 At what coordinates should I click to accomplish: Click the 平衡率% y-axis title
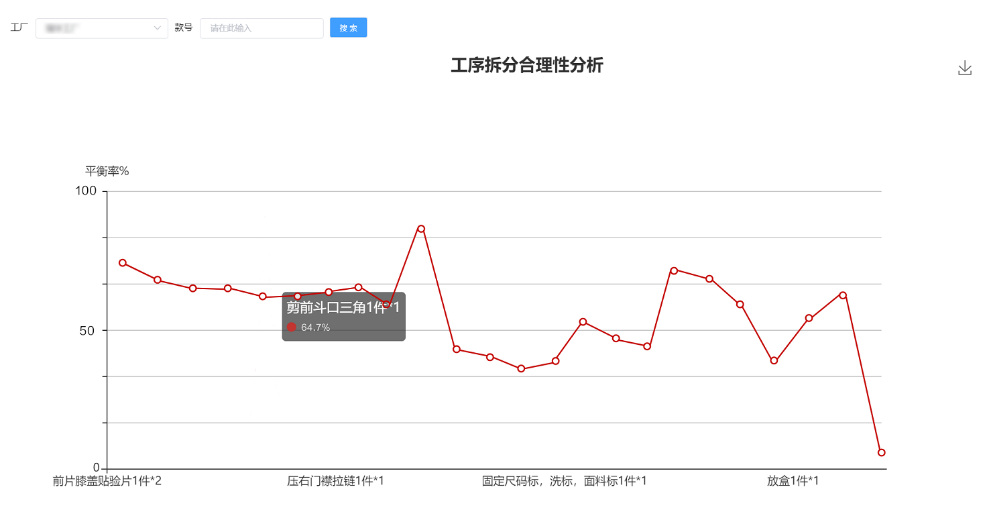(106, 171)
